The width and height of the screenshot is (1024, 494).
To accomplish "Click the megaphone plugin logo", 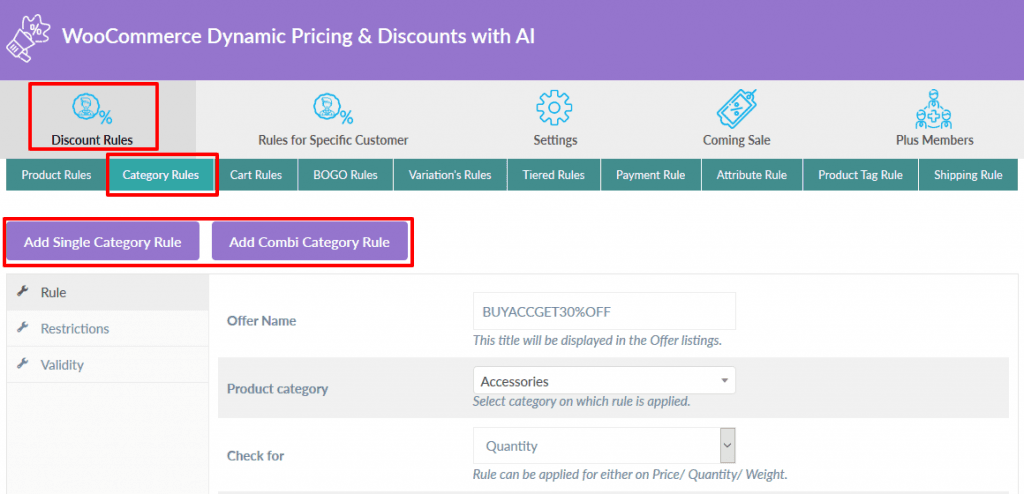I will 27,40.
